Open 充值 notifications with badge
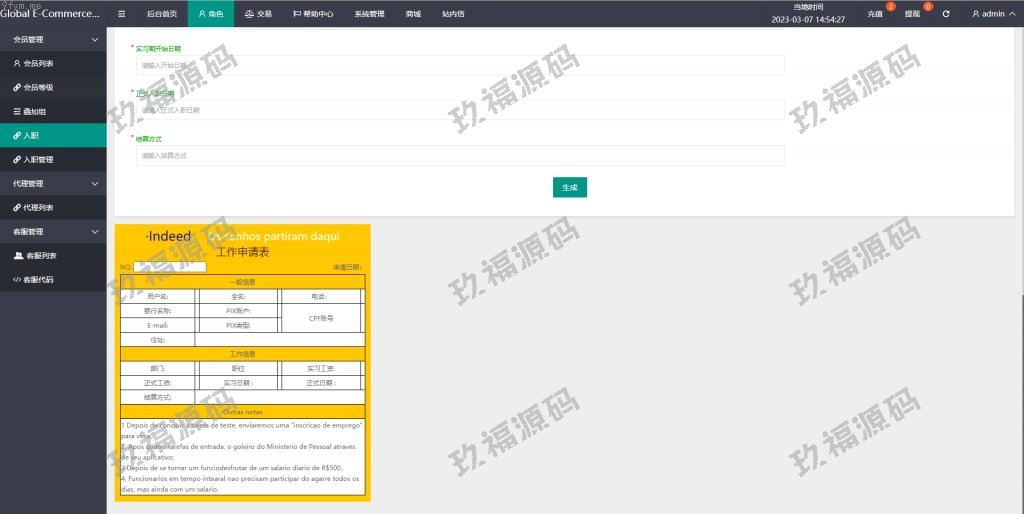This screenshot has height=514, width=1024. point(876,14)
